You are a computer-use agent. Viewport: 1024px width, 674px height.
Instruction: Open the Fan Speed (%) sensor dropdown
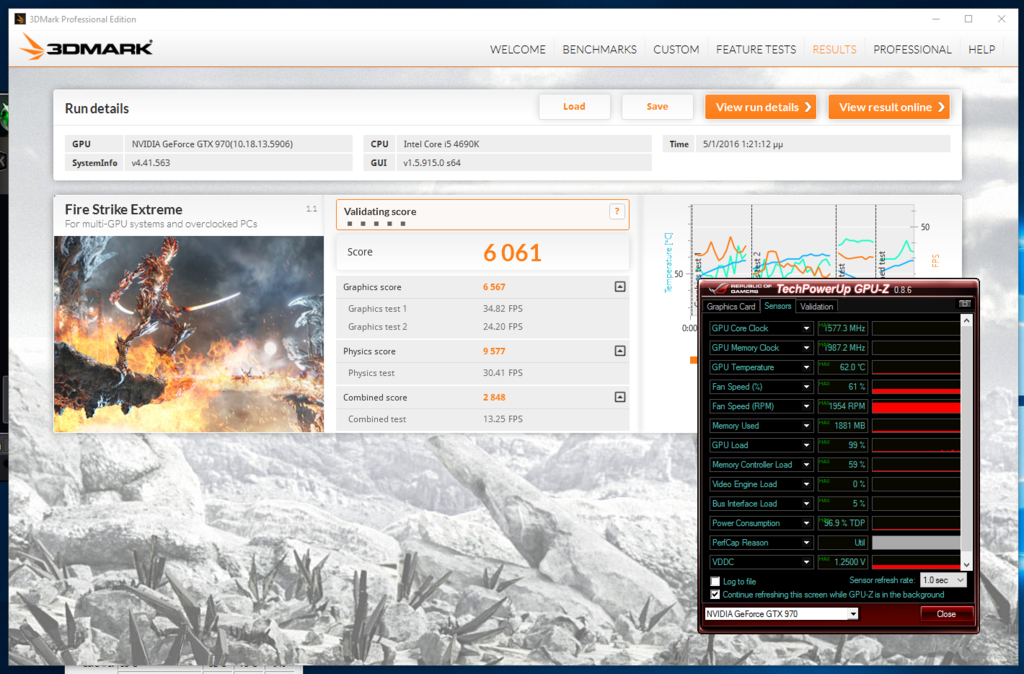pos(807,387)
